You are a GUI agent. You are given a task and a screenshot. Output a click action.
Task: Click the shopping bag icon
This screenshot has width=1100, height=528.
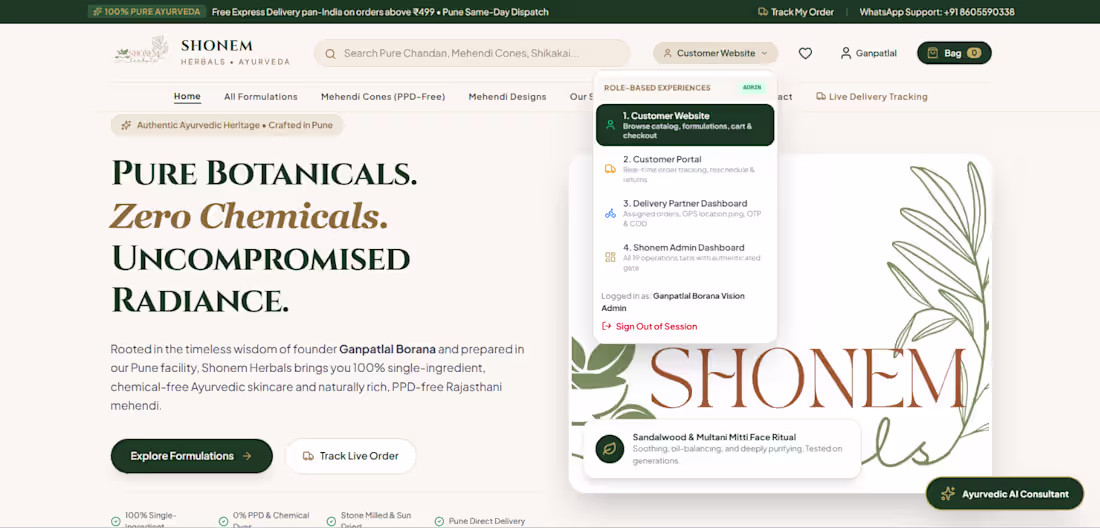pyautogui.click(x=932, y=53)
